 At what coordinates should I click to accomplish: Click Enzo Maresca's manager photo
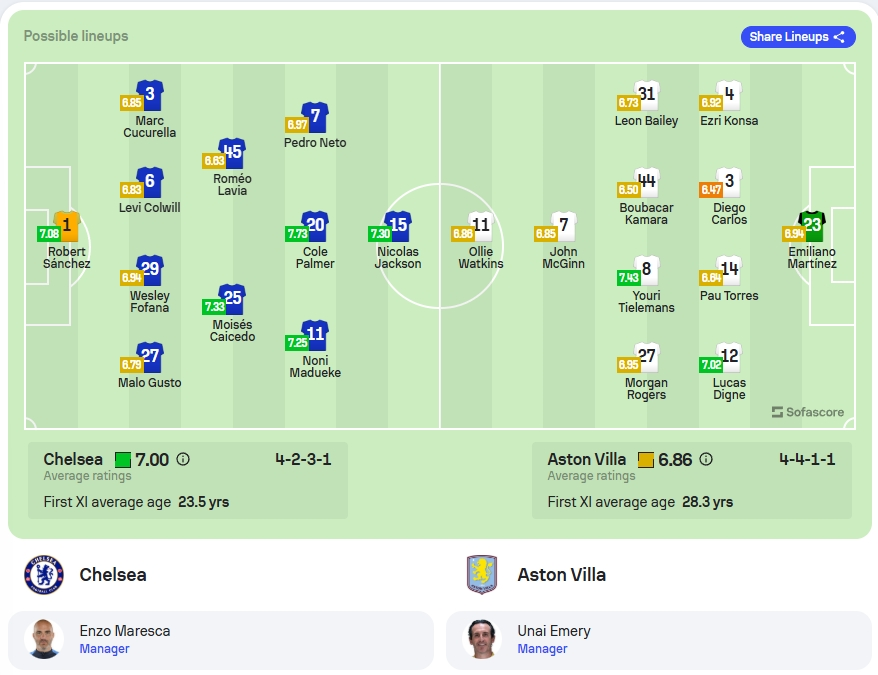click(x=44, y=639)
